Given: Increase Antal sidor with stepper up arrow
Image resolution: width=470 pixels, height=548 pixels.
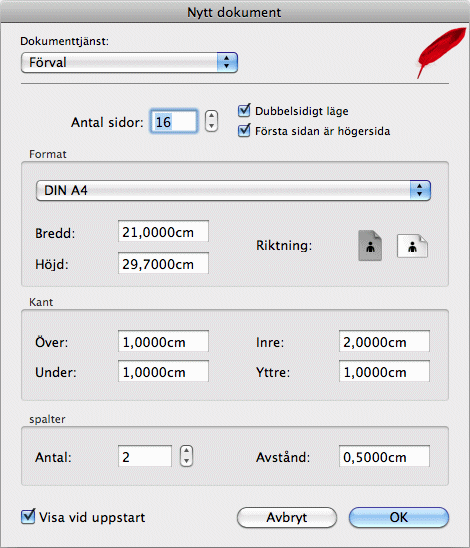Looking at the screenshot, I should [211, 116].
